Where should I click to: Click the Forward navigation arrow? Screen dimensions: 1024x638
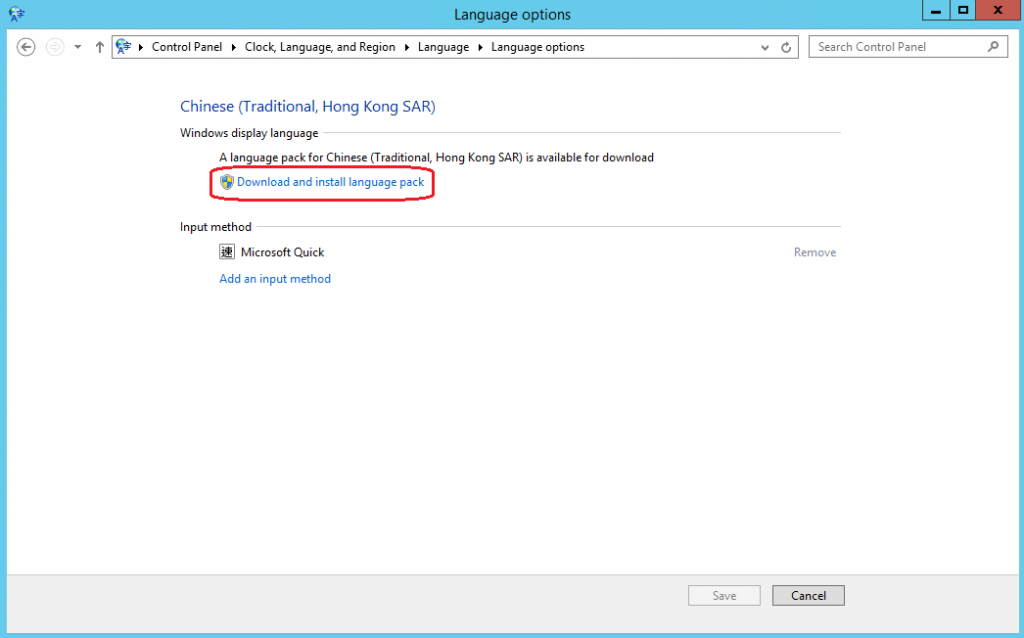pyautogui.click(x=55, y=47)
